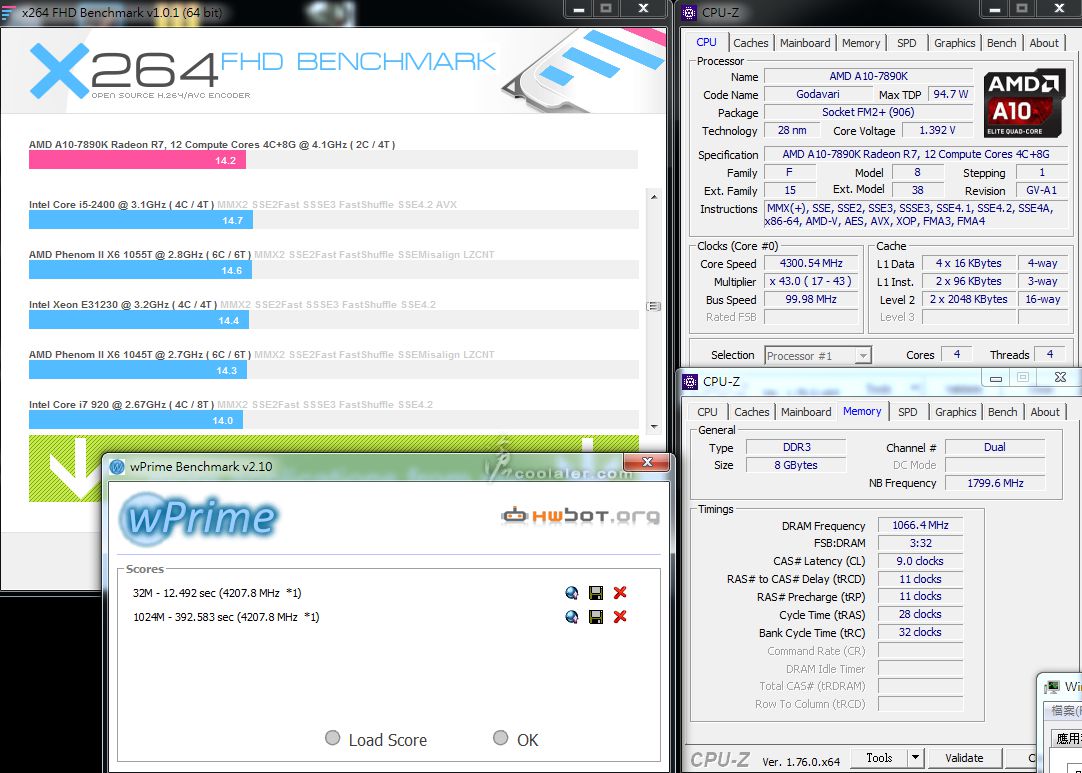Delete the 1024M score with red X
This screenshot has height=773, width=1082.
[620, 617]
